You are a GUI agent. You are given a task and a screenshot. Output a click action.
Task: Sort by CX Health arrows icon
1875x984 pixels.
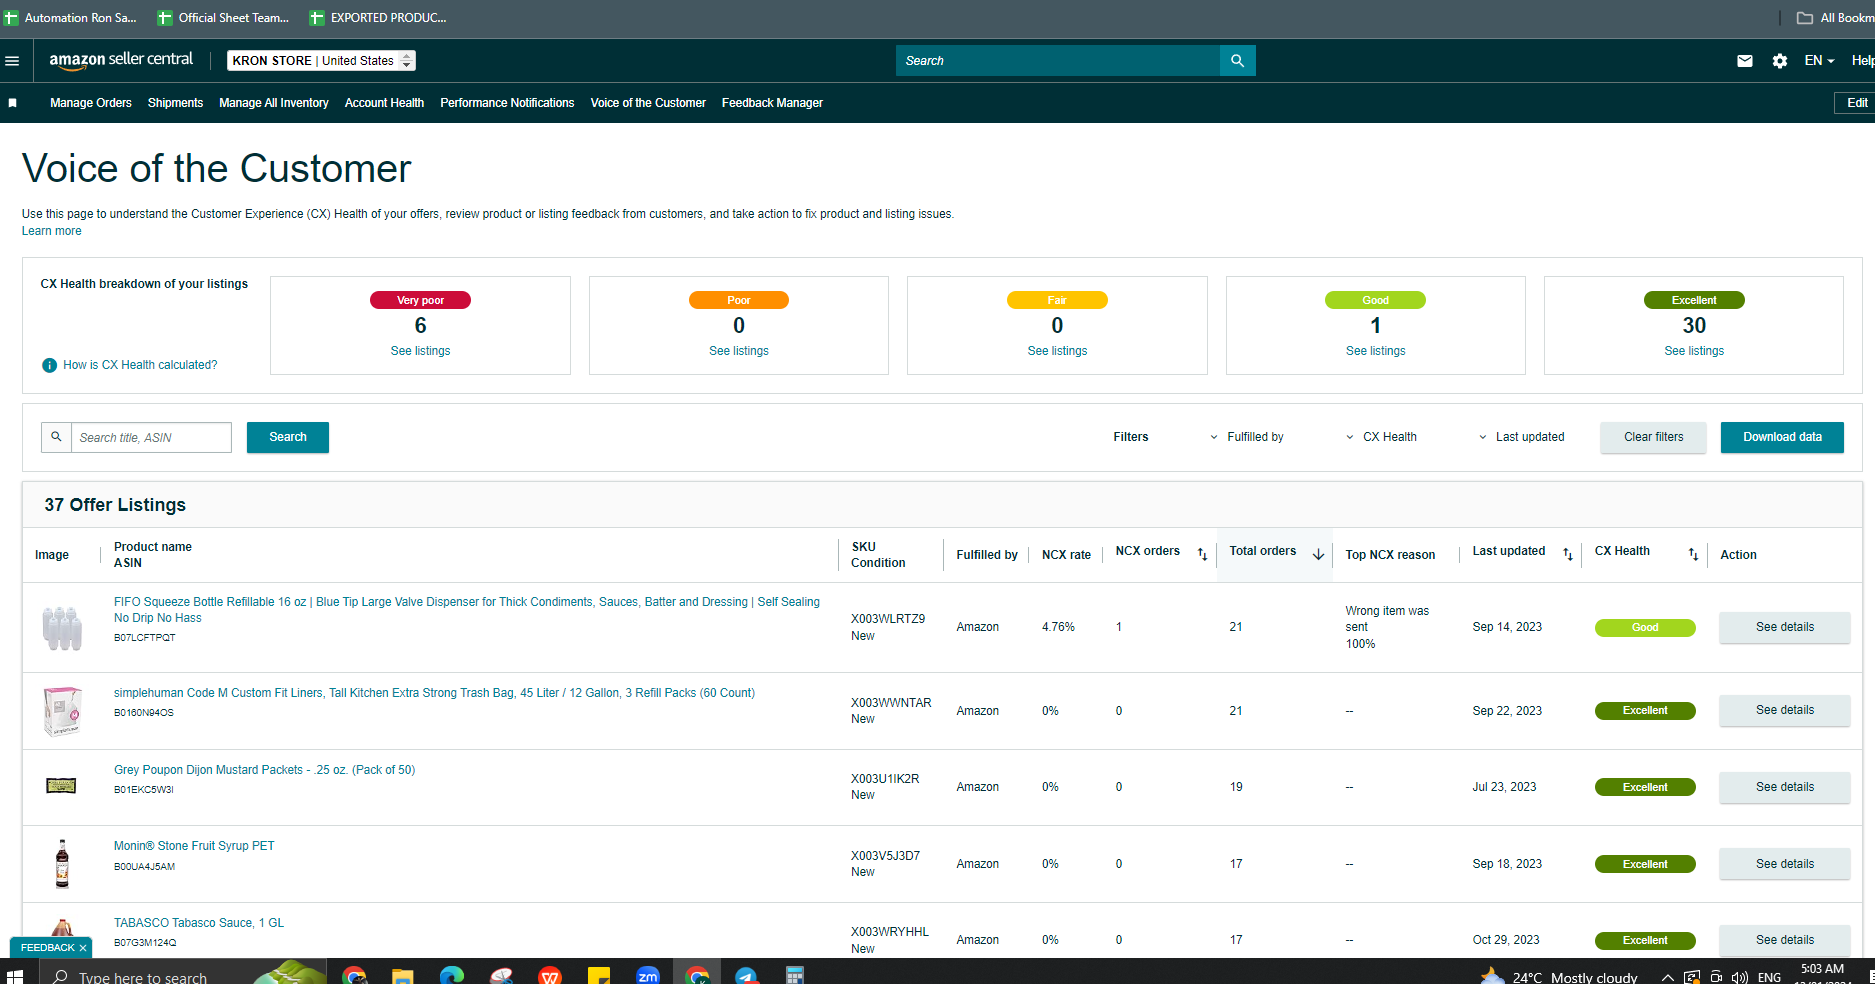coord(1693,554)
